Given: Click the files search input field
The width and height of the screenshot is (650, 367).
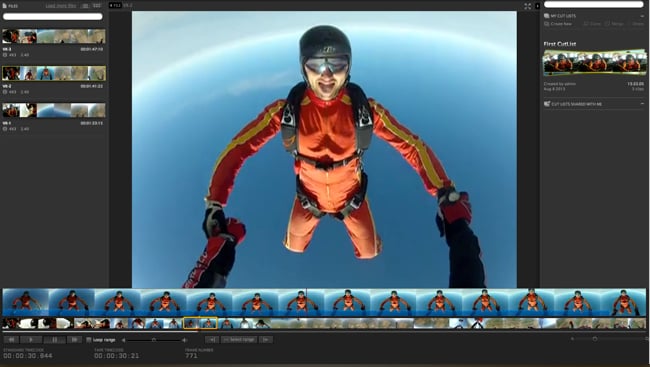Looking at the screenshot, I should pyautogui.click(x=53, y=17).
